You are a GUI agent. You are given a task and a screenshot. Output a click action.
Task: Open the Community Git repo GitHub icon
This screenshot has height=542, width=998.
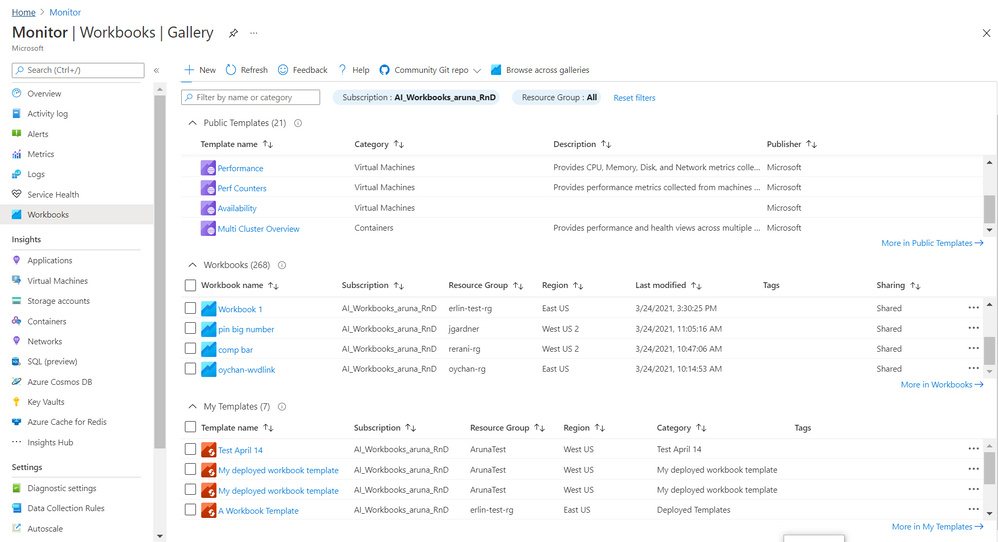[x=384, y=70]
